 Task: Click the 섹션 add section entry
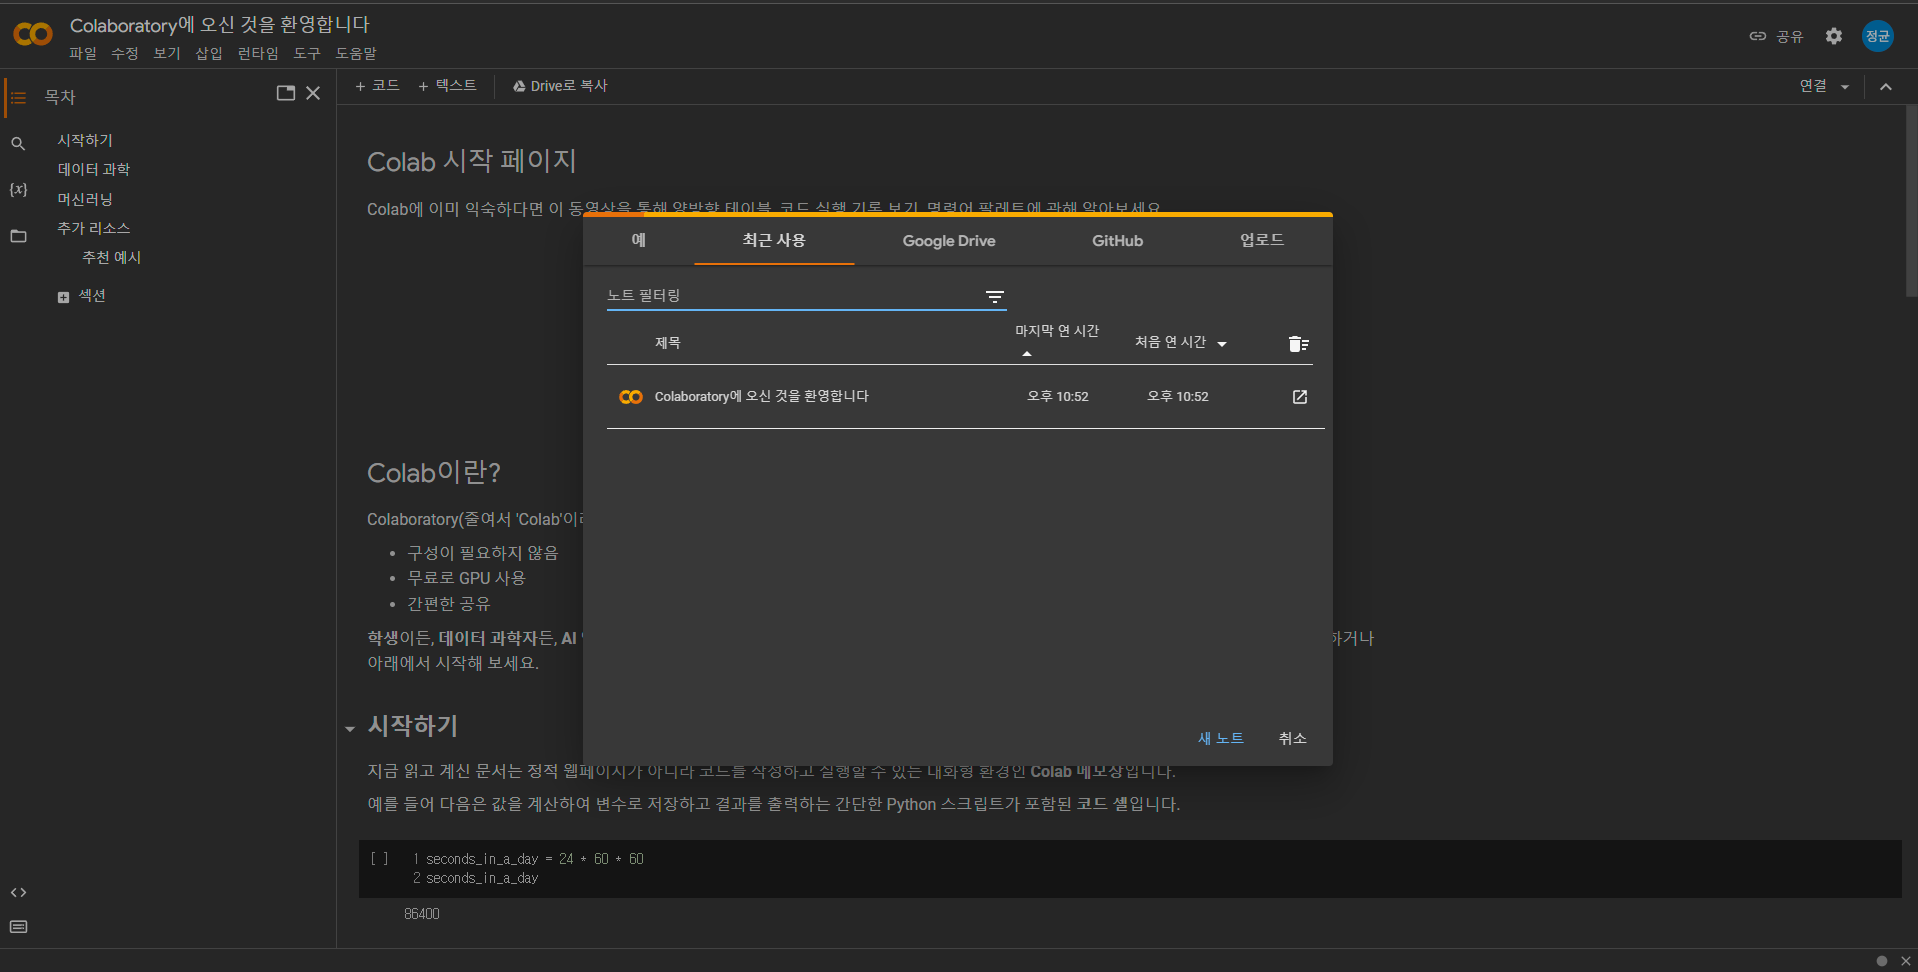point(92,296)
